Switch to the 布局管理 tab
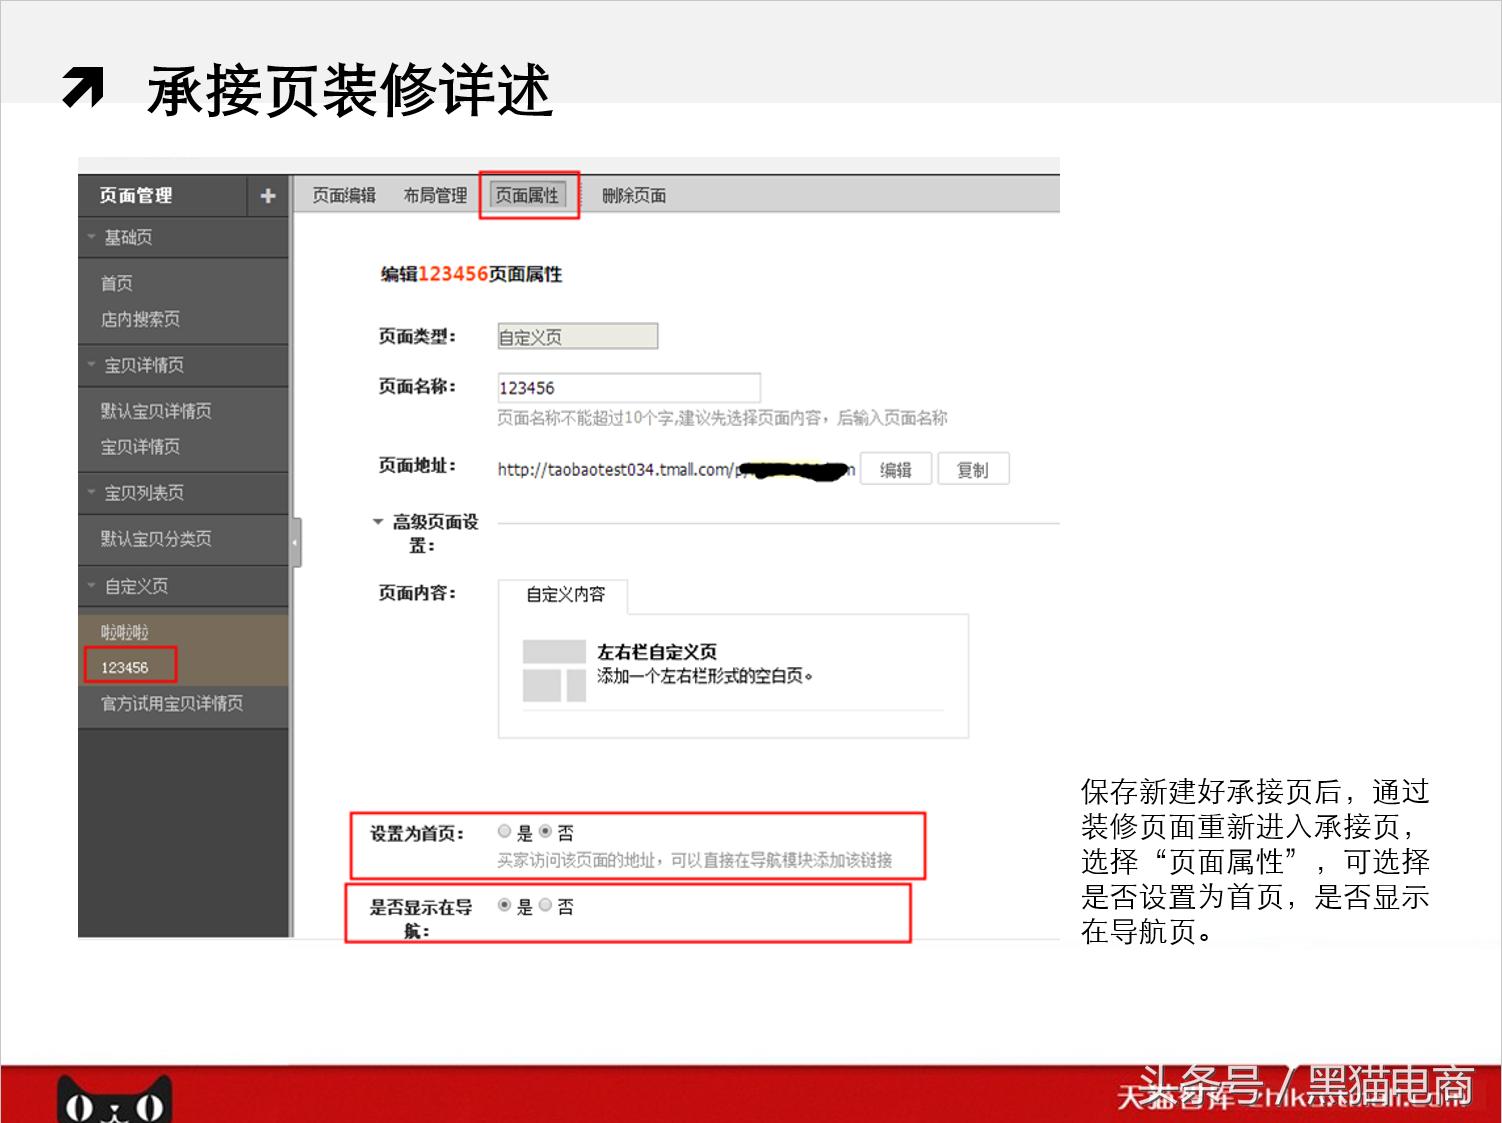1502x1123 pixels. (436, 195)
